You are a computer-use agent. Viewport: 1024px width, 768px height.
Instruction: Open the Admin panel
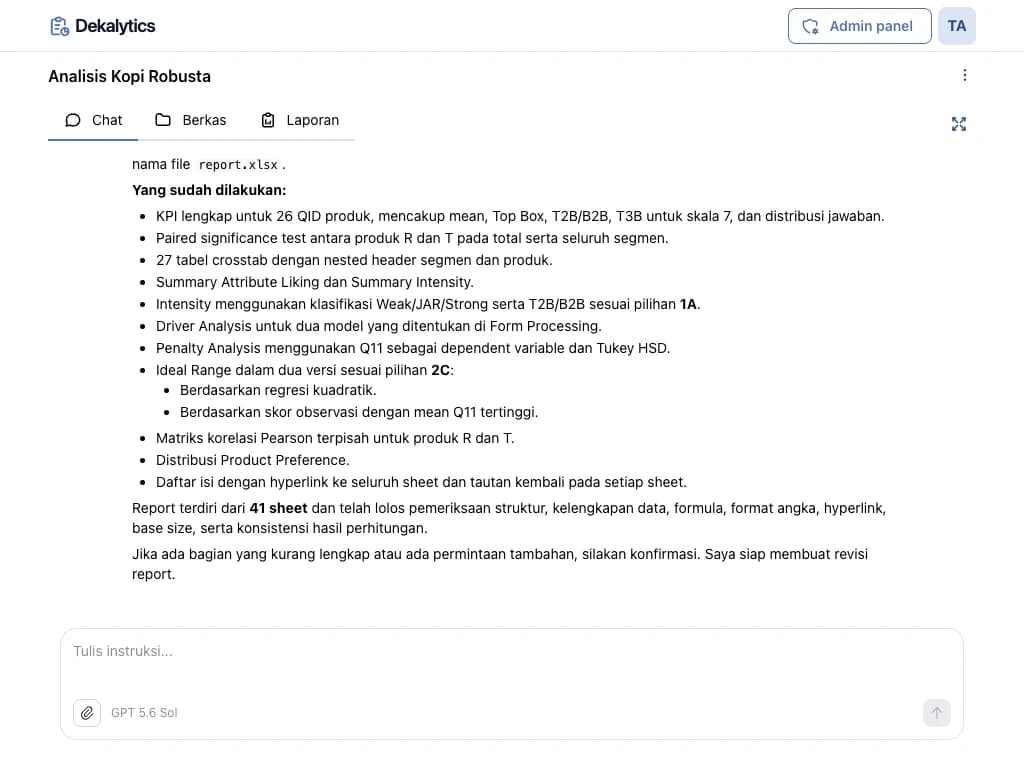point(859,26)
